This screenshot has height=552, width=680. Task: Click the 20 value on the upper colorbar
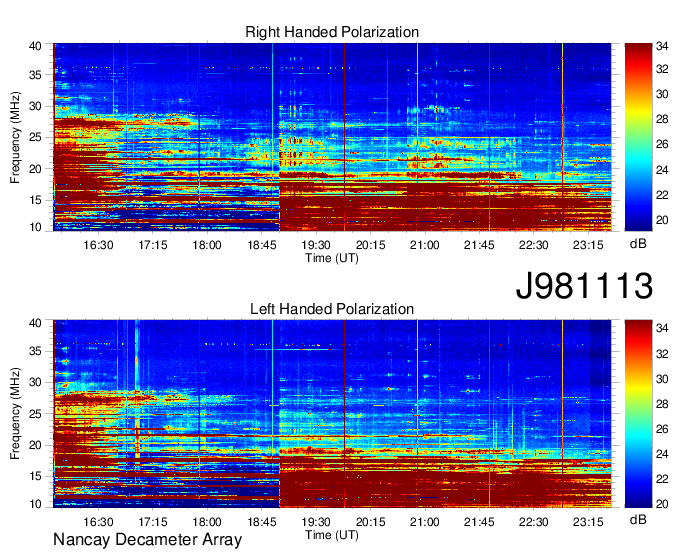point(662,220)
